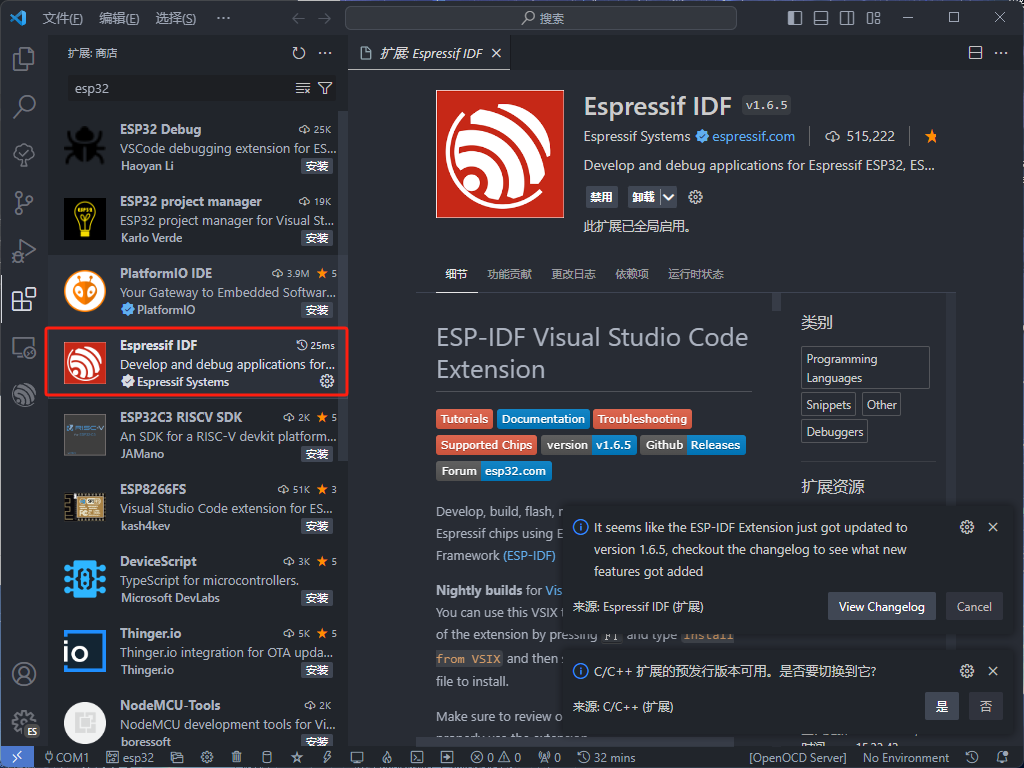1024x768 pixels.
Task: Click Cancel on the ESP-IDF notification
Action: click(x=974, y=607)
